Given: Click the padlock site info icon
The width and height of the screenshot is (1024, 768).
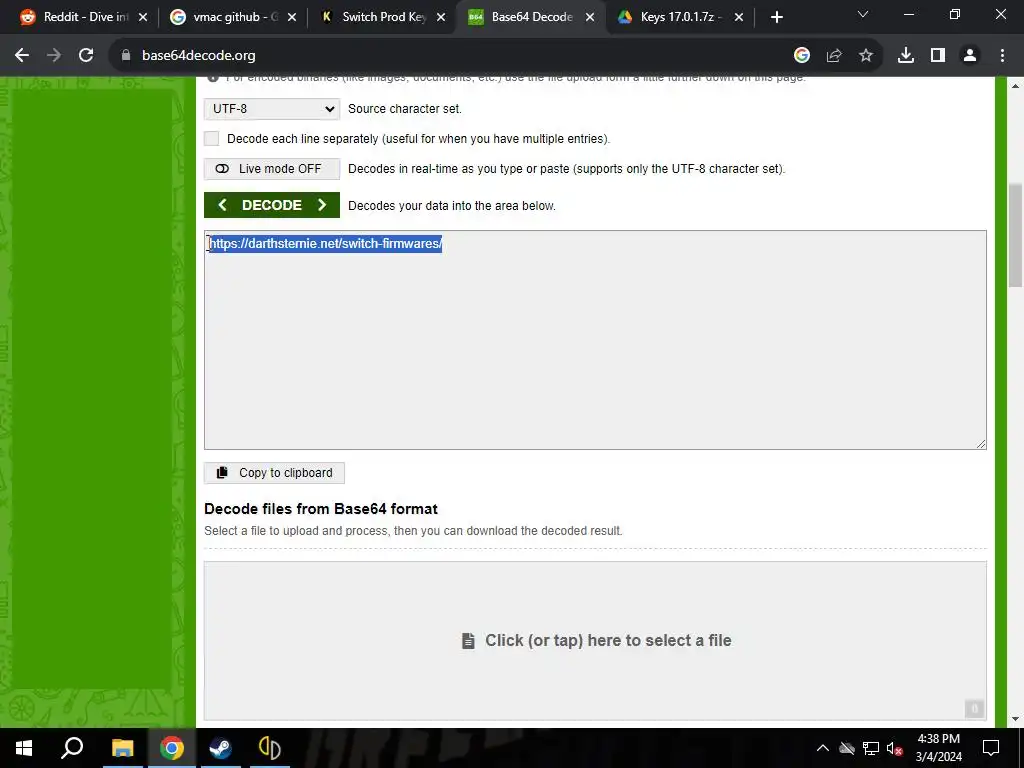Looking at the screenshot, I should pos(126,56).
